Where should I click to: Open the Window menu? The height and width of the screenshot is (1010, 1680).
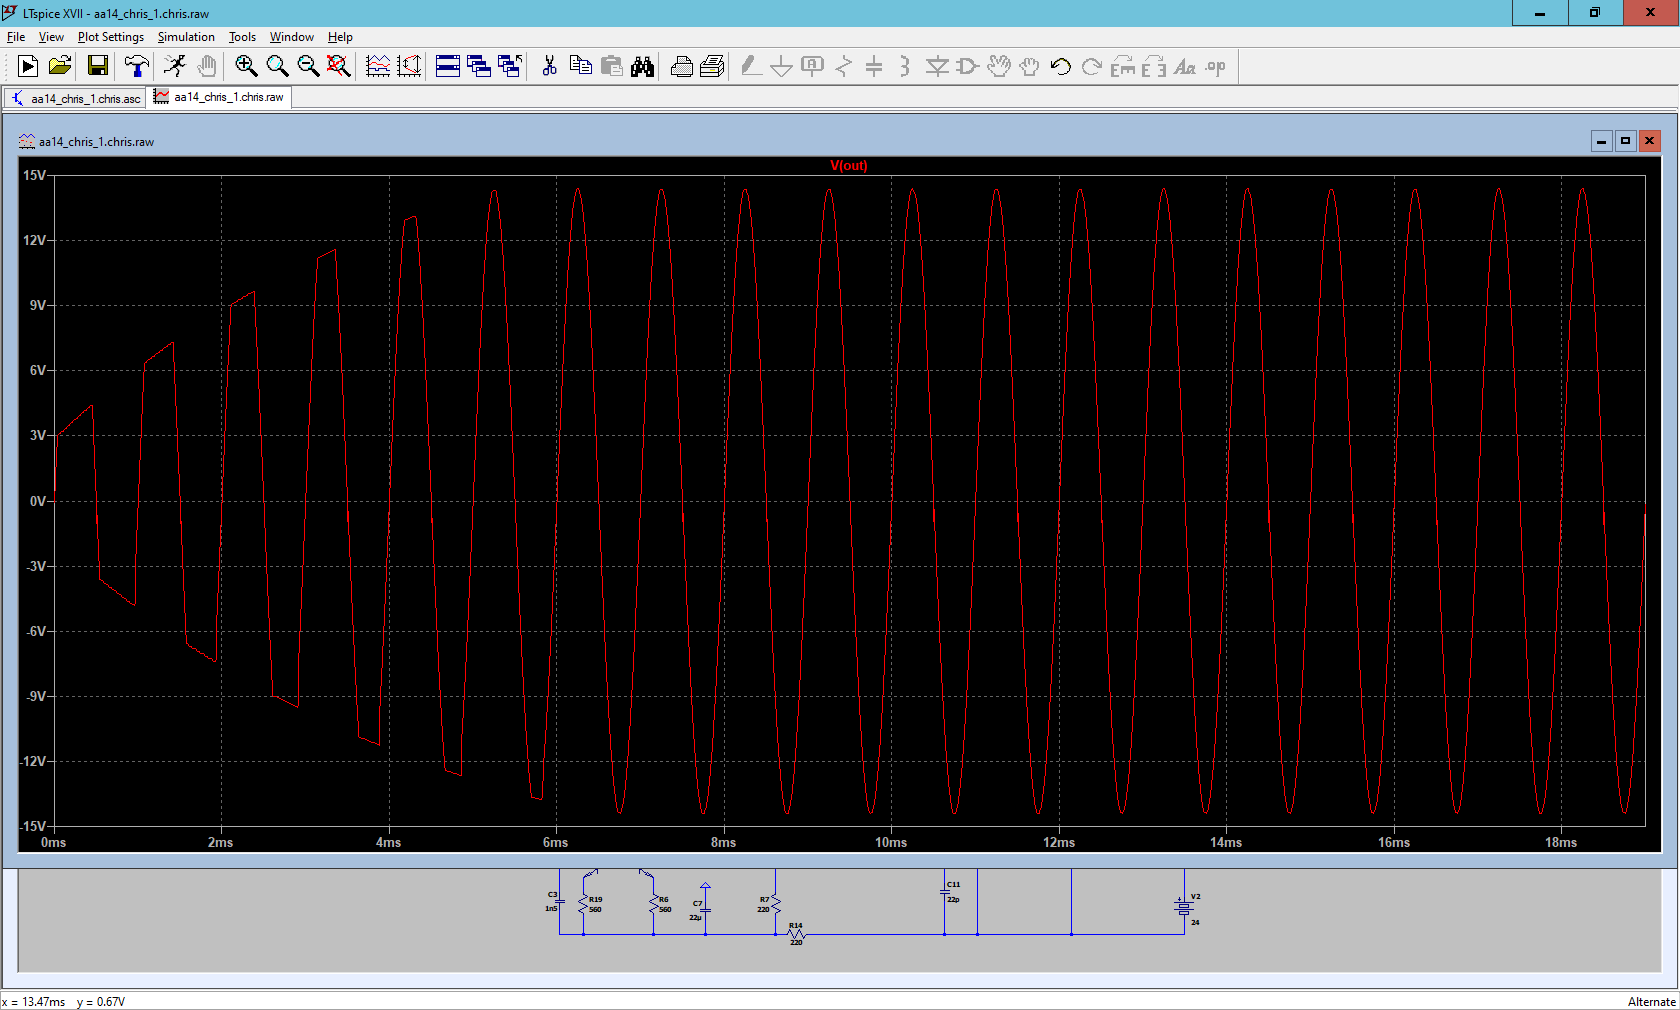tap(292, 37)
